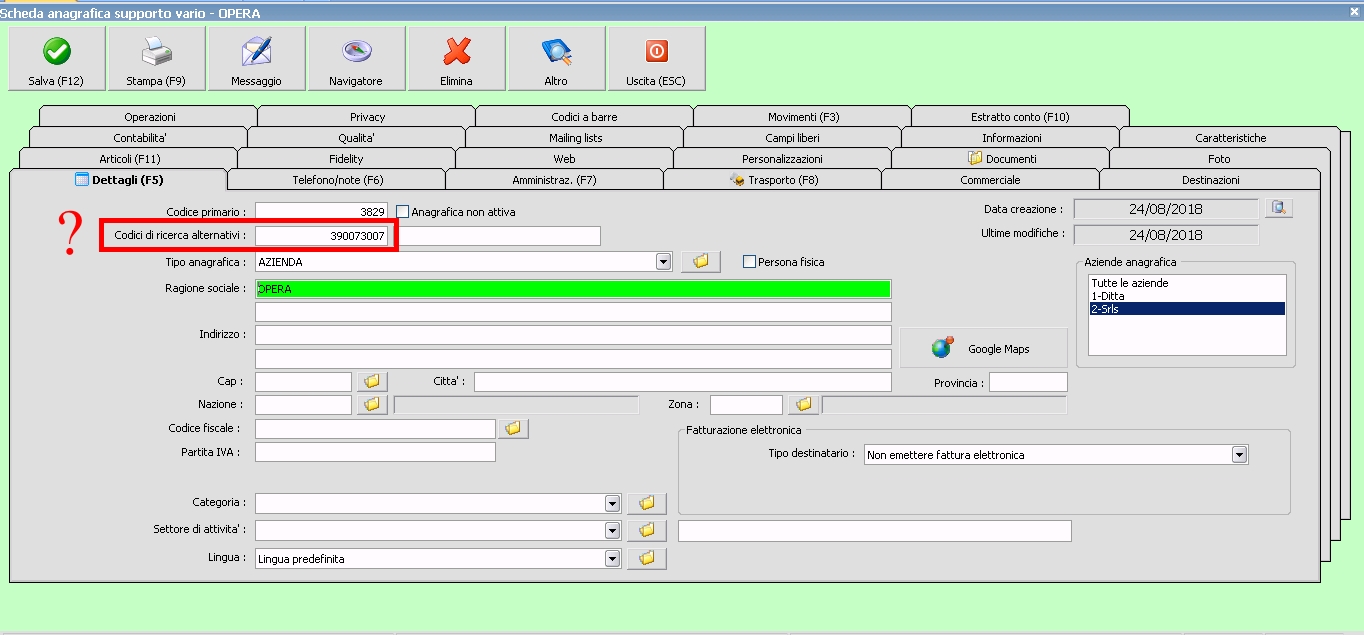Switch to the Telefono/note (F6) tab
1364x635 pixels.
coord(337,180)
